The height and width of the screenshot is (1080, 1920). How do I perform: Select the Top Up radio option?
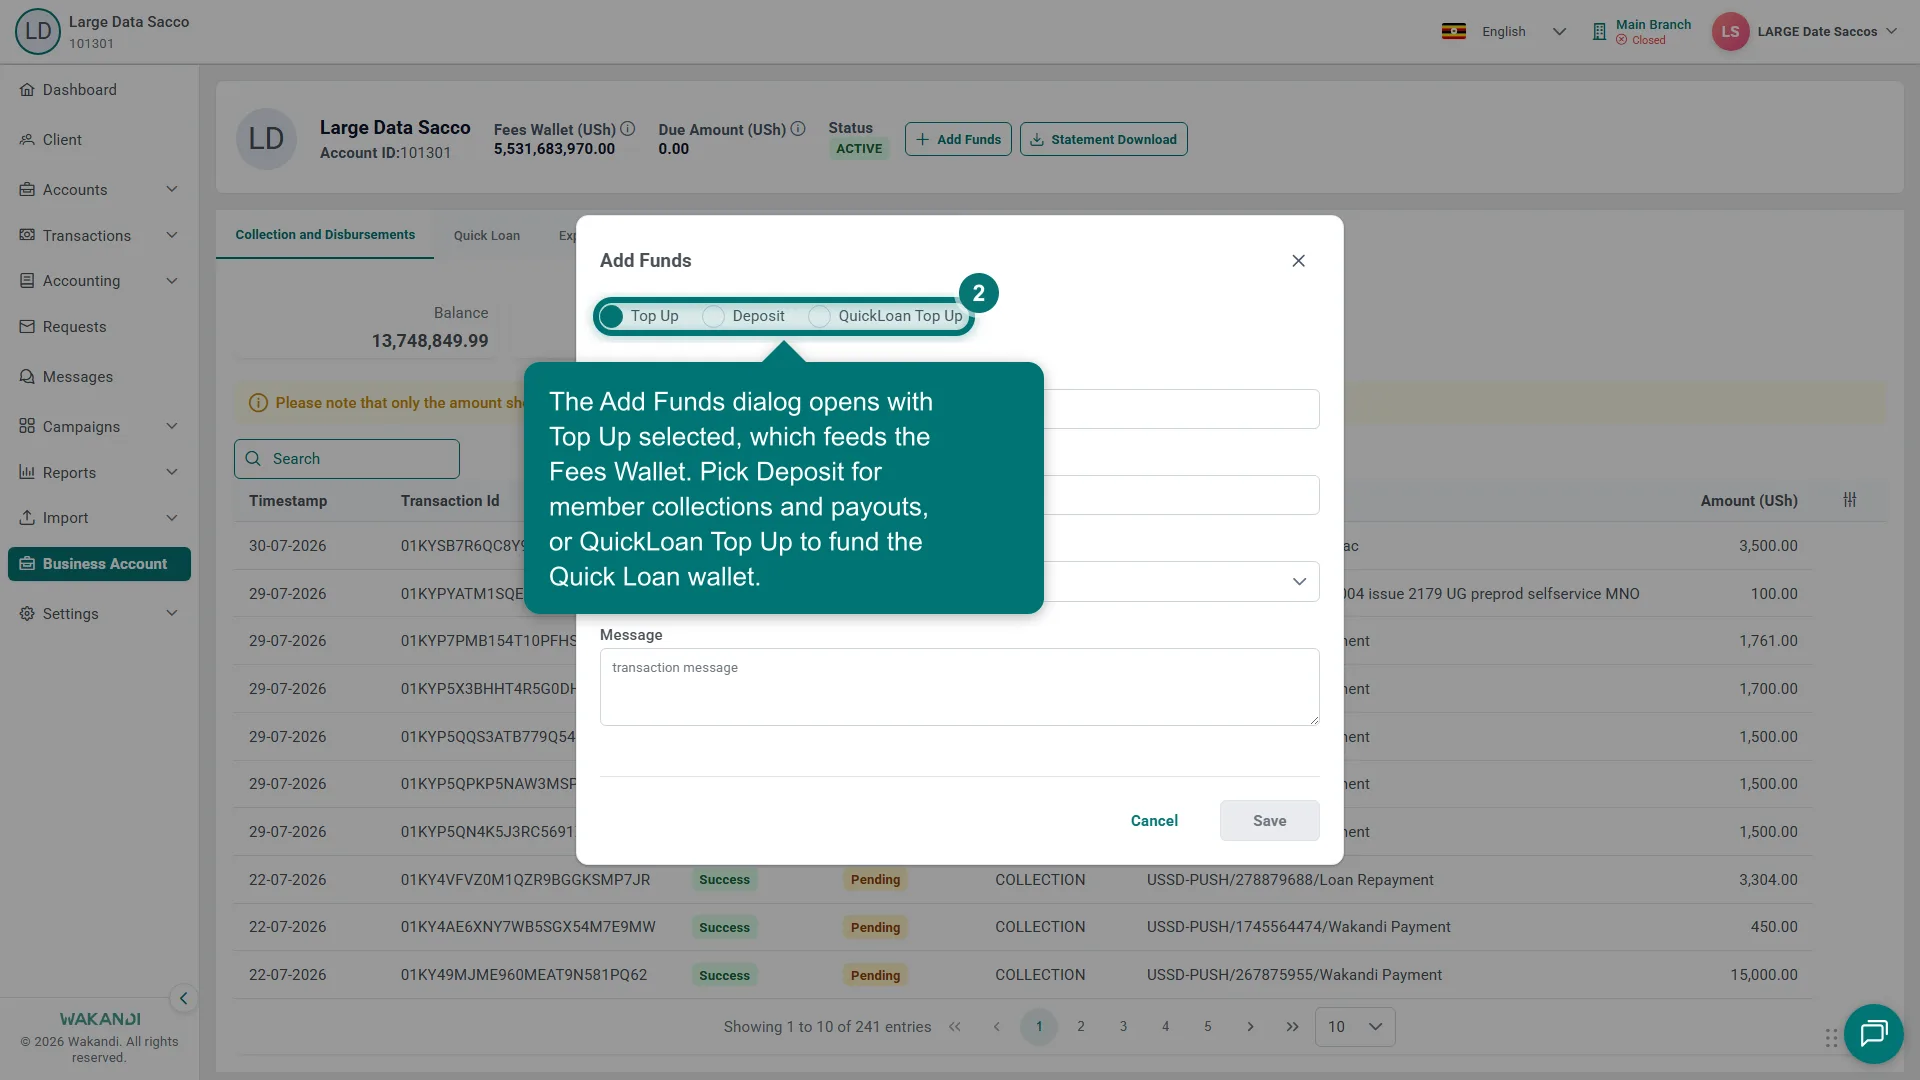point(612,316)
